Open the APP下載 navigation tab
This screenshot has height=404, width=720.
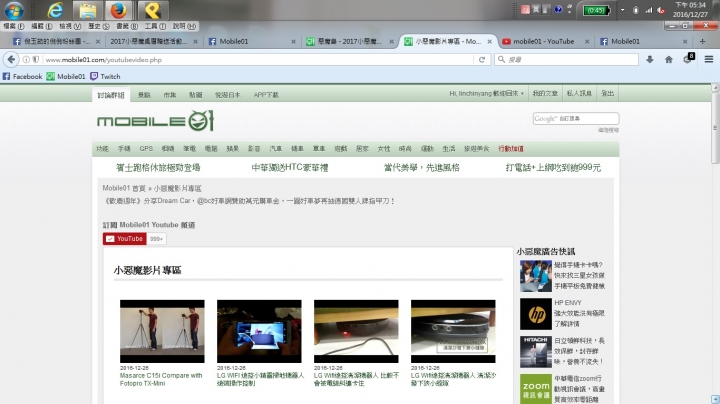[x=266, y=95]
